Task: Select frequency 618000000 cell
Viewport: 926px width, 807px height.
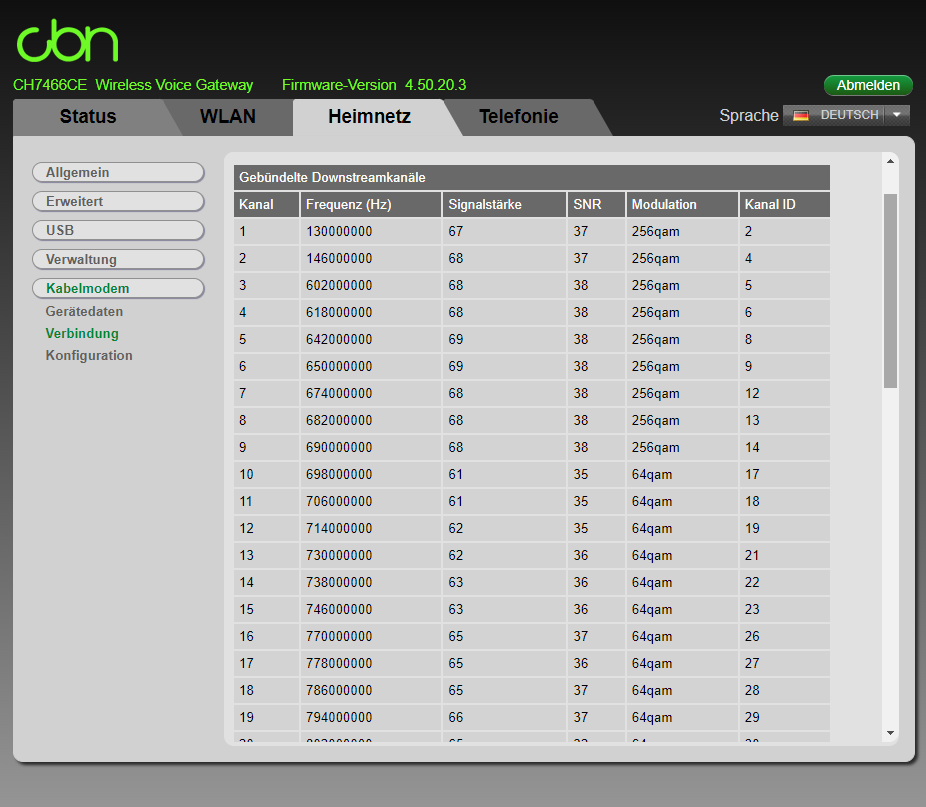Action: click(371, 313)
